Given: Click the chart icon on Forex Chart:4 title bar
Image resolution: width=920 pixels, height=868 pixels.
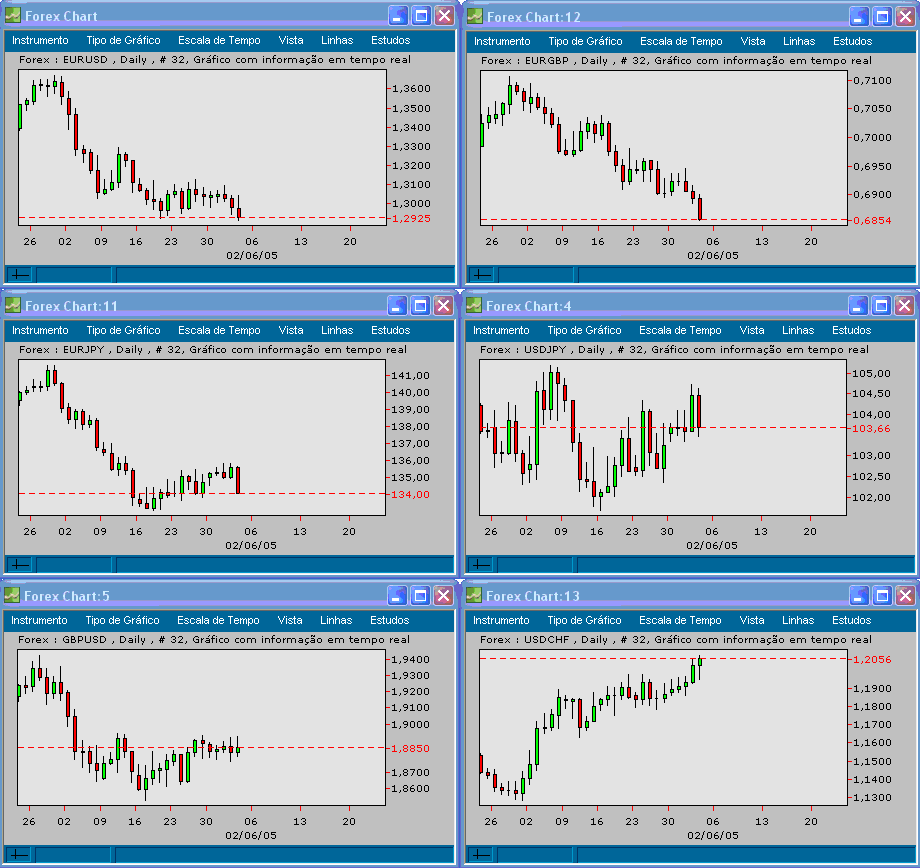Looking at the screenshot, I should [x=476, y=305].
